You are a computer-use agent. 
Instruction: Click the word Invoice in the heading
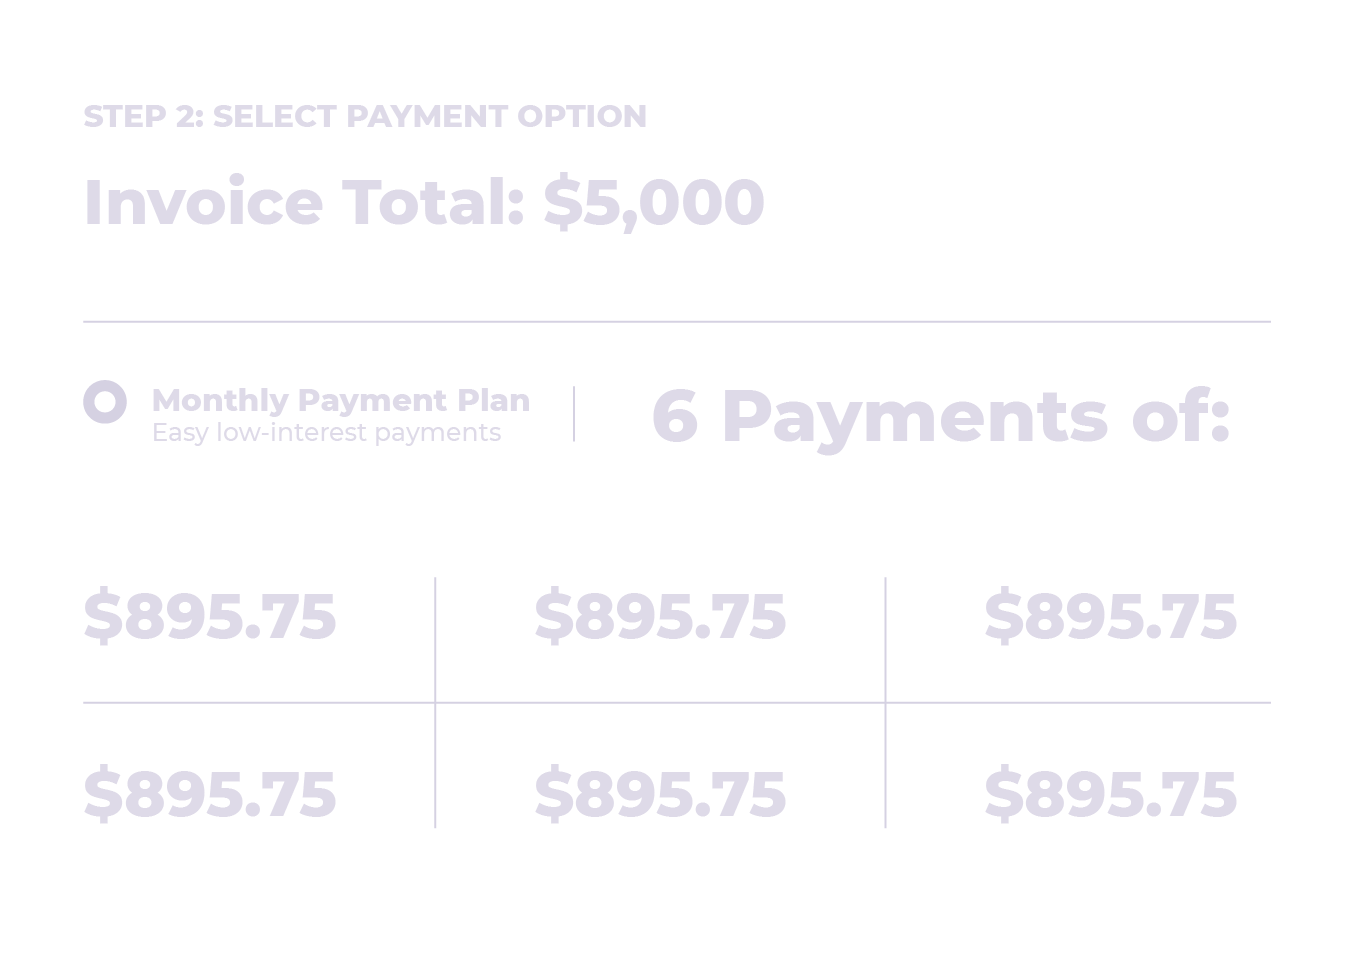(x=203, y=203)
